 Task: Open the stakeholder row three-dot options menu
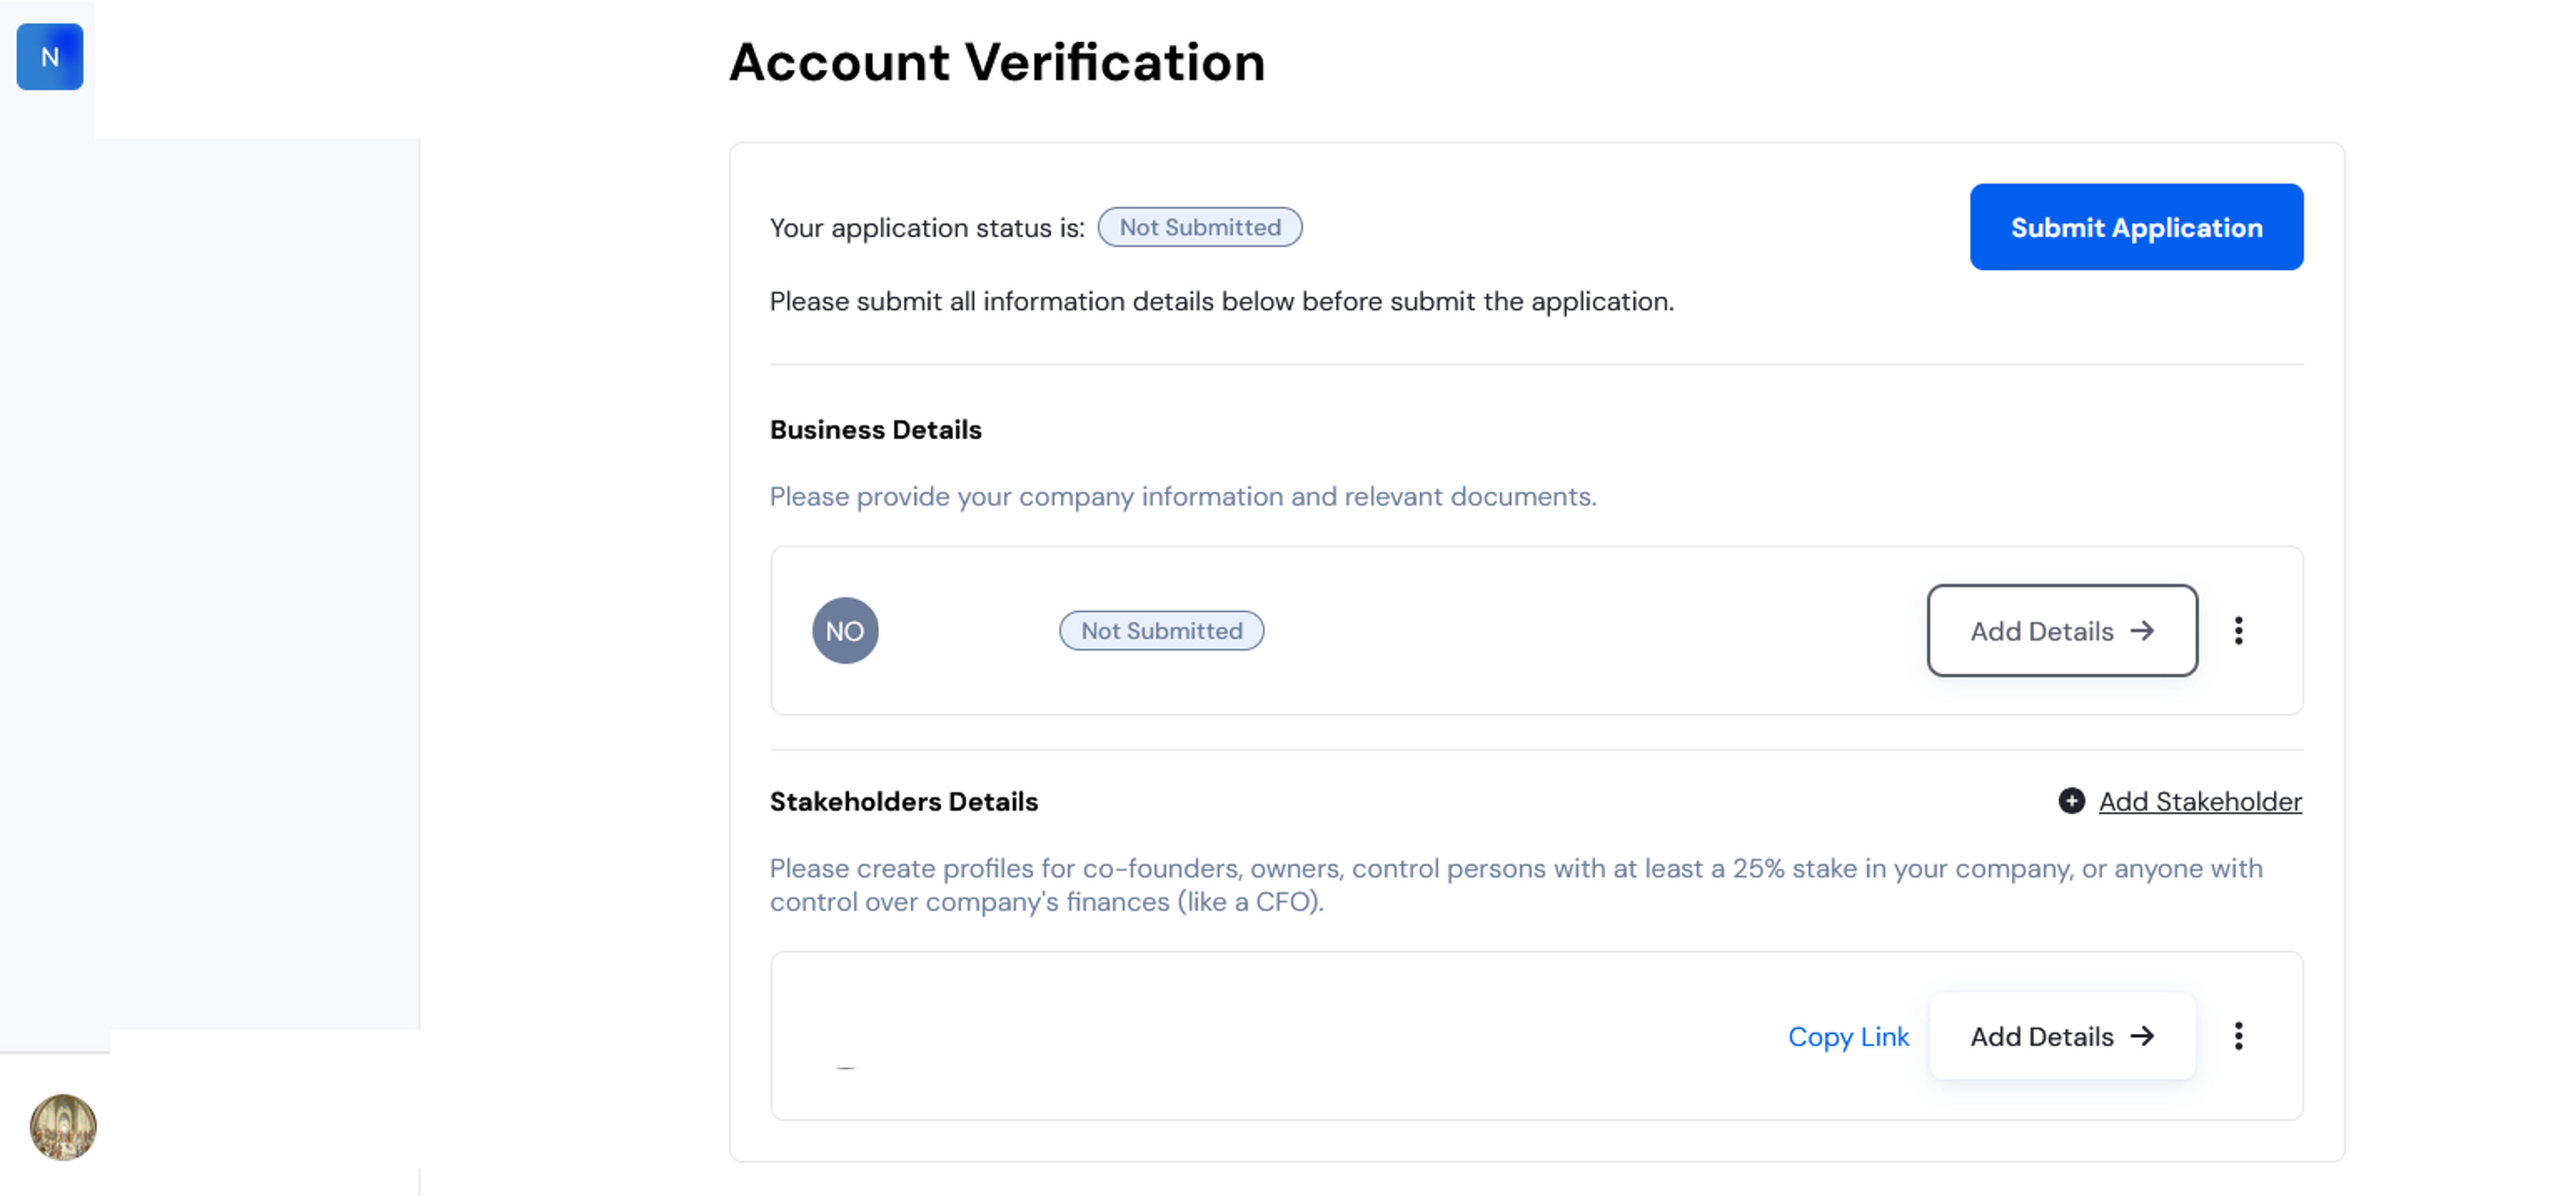(x=2239, y=1036)
